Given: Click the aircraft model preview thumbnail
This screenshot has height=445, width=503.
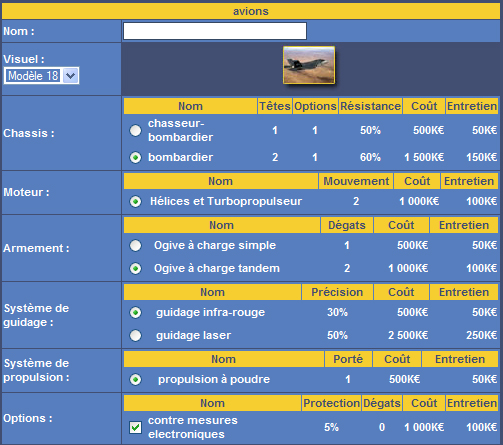Looking at the screenshot, I should click(309, 65).
